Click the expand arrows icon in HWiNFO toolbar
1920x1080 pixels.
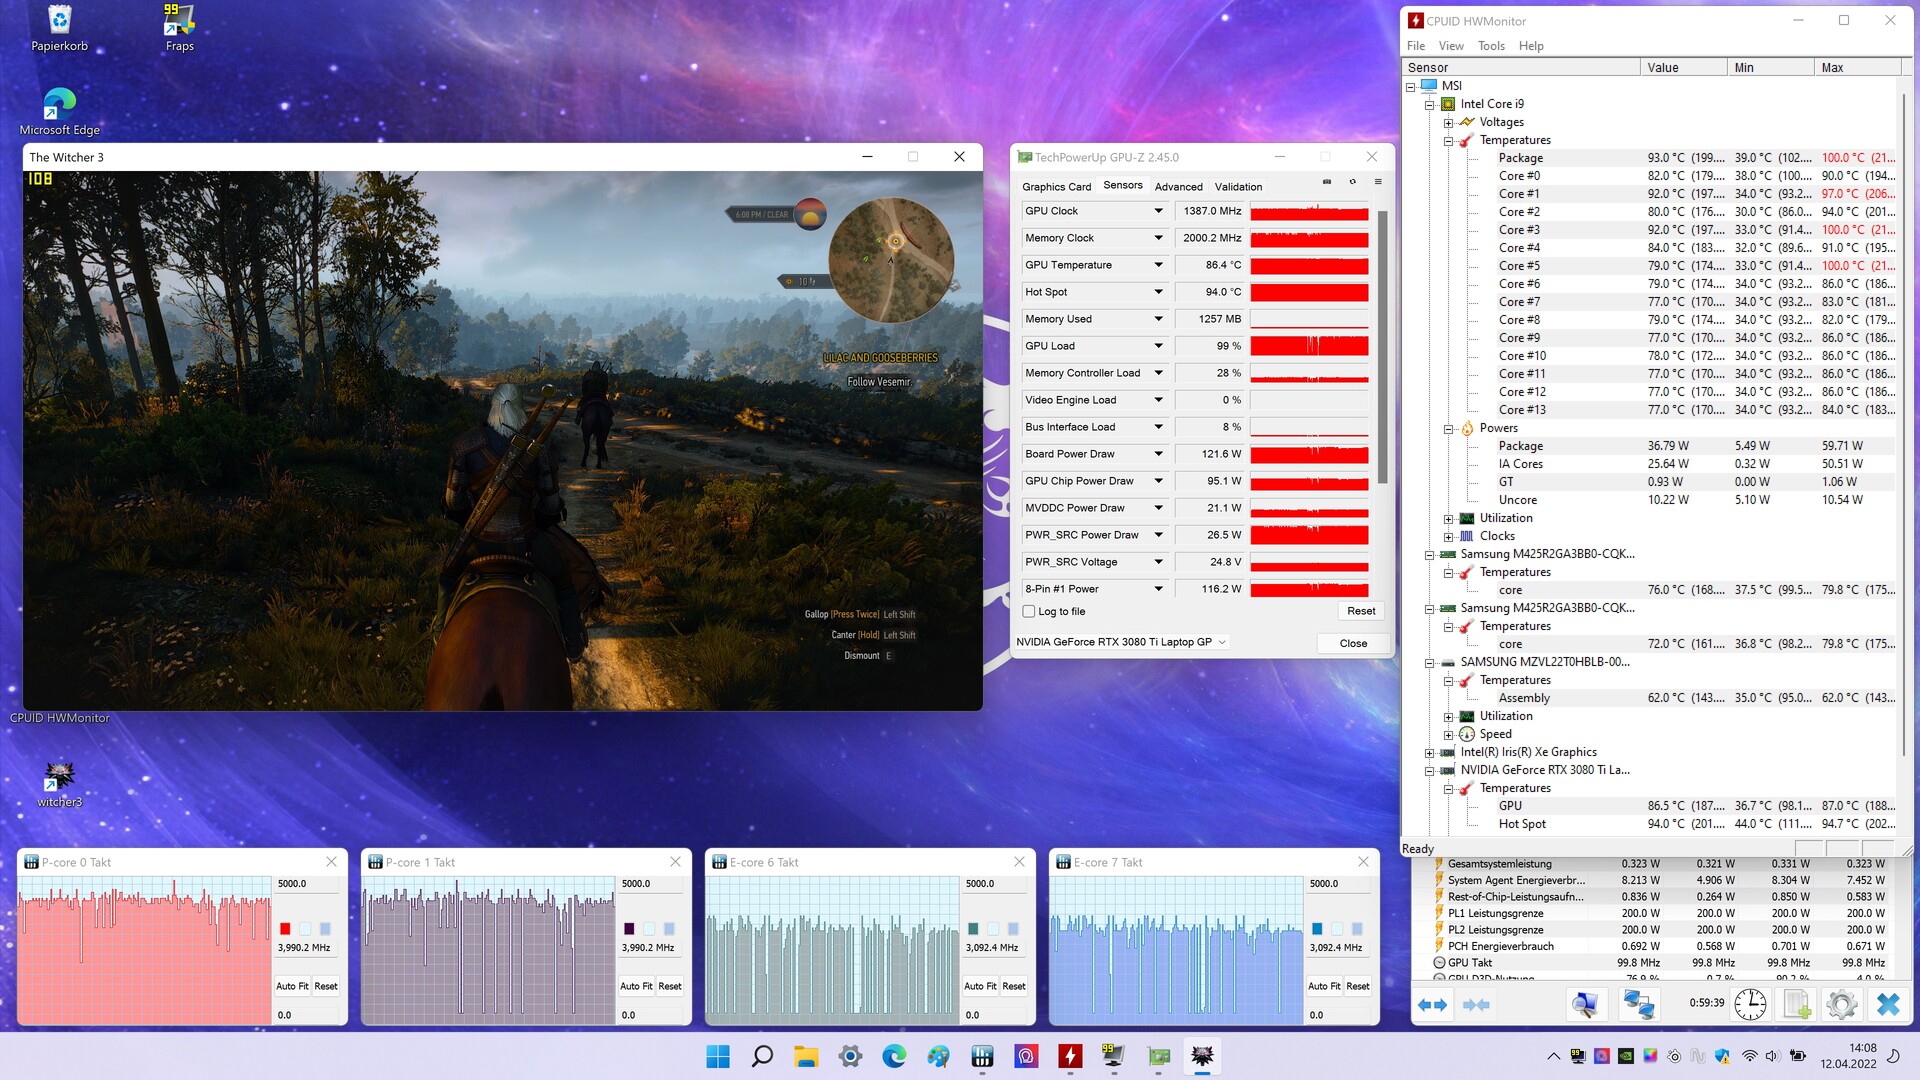tap(1433, 1005)
